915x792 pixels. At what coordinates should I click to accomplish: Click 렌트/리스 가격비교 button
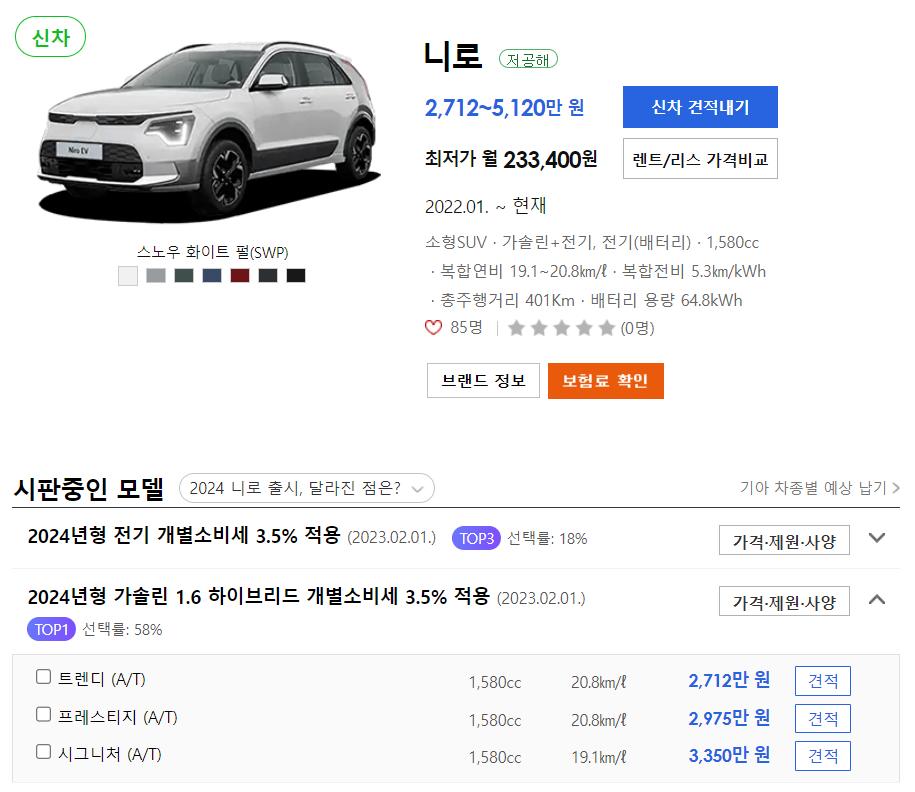[x=700, y=159]
